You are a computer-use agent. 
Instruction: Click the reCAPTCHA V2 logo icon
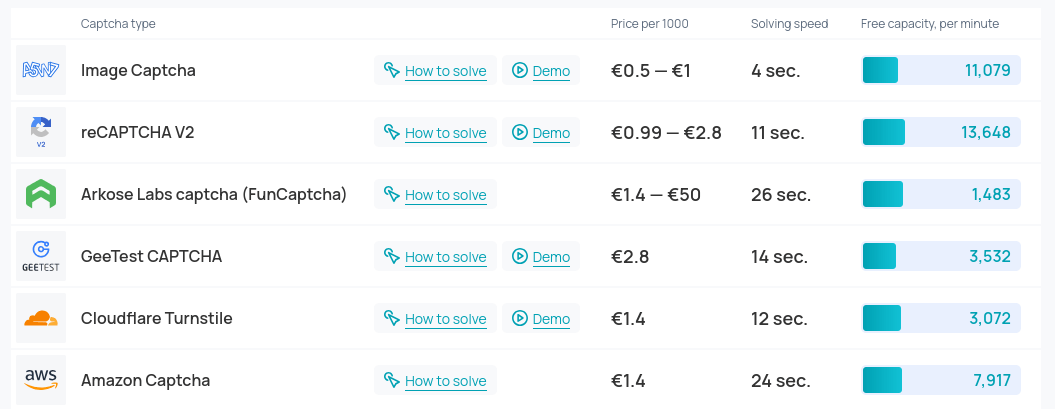[41, 132]
